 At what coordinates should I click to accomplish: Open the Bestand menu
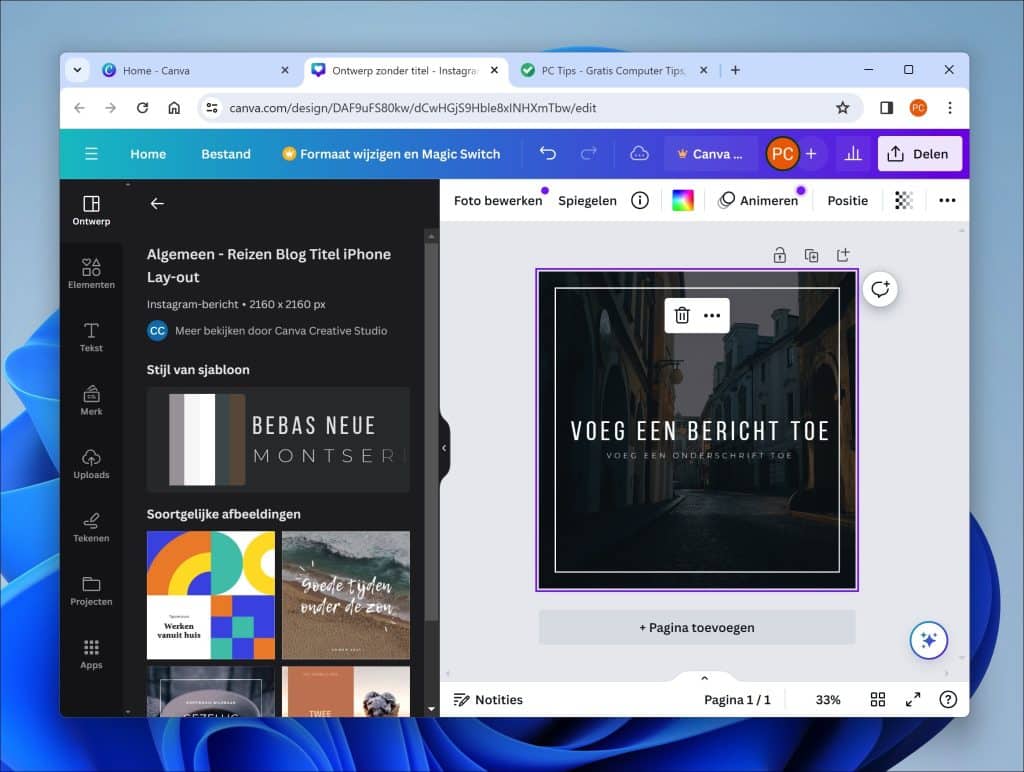226,153
